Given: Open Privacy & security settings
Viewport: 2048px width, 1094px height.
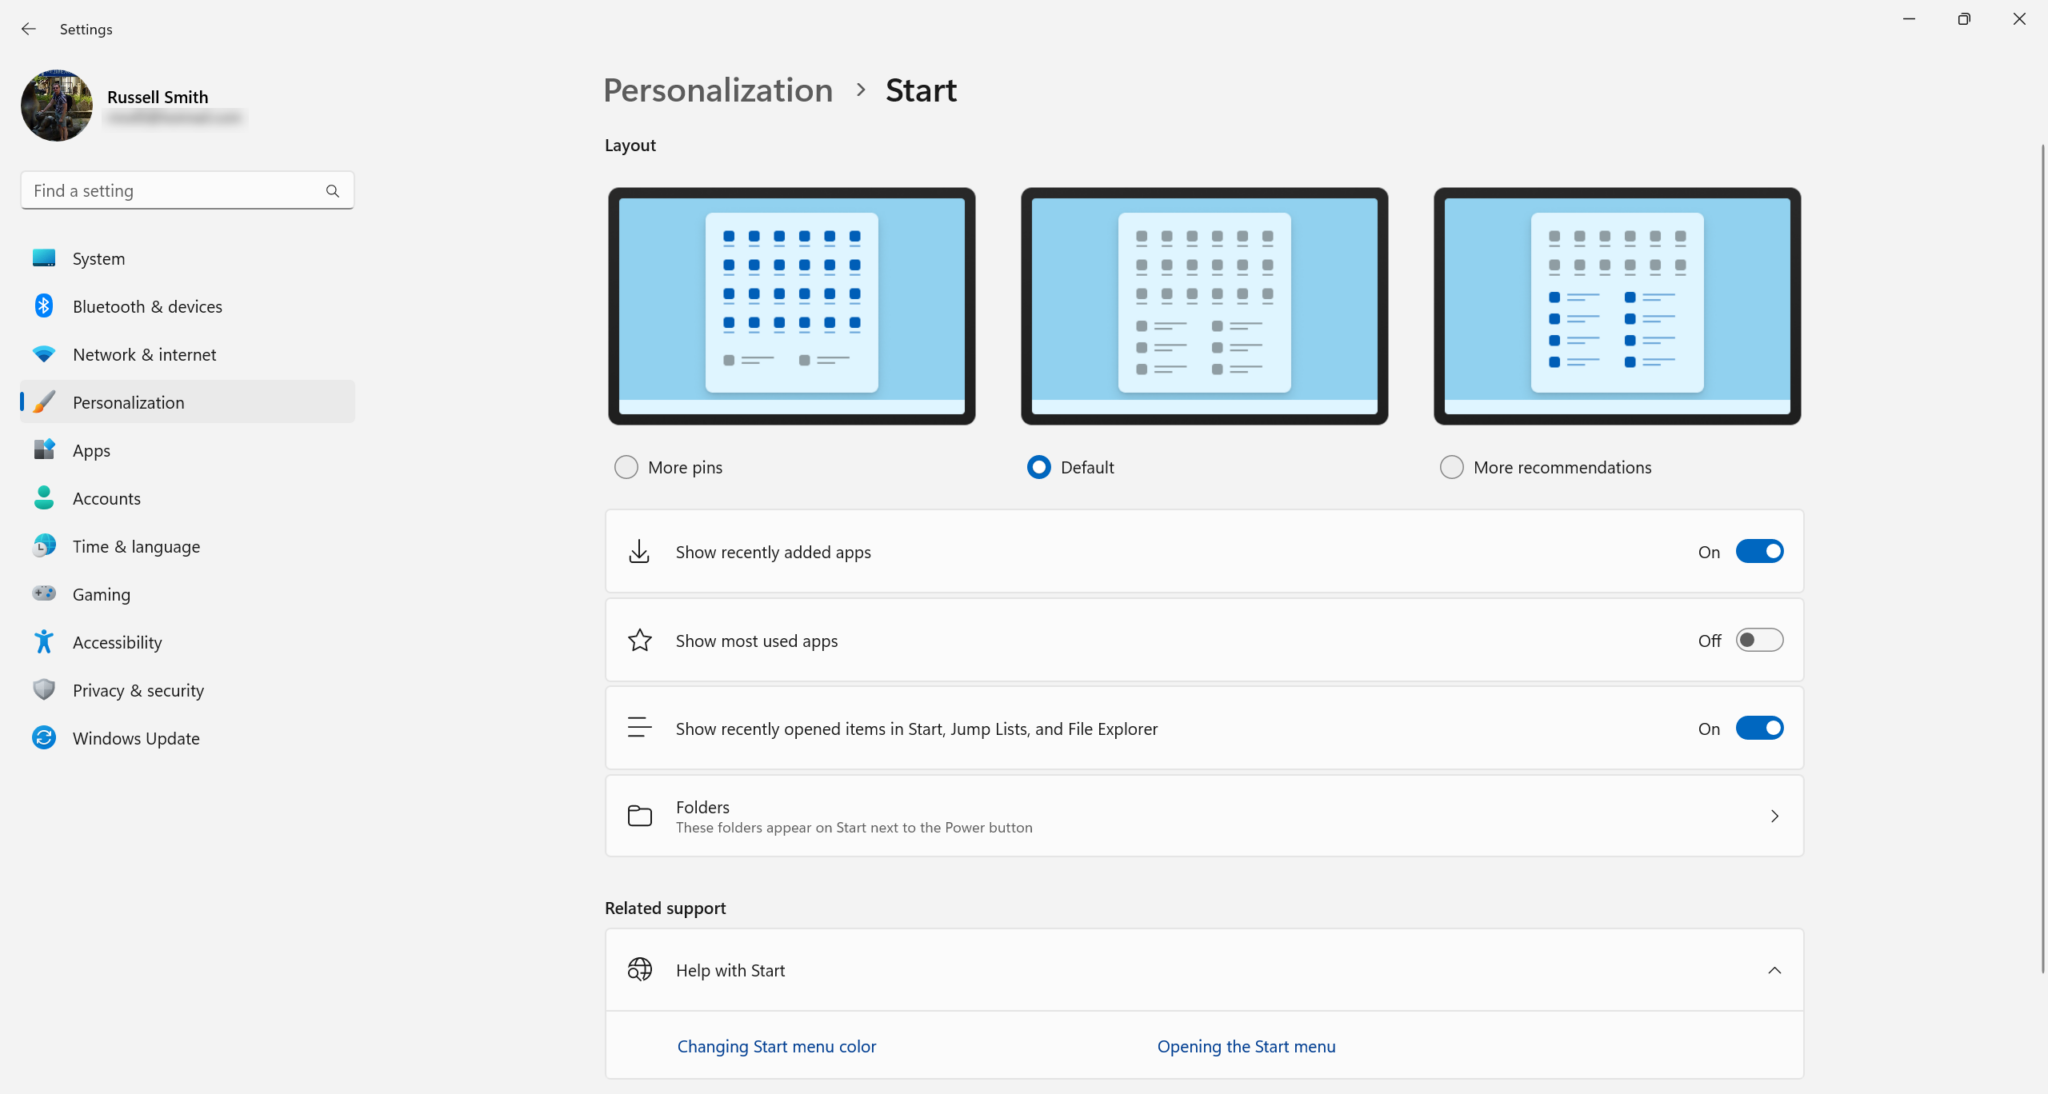Looking at the screenshot, I should [44, 689].
